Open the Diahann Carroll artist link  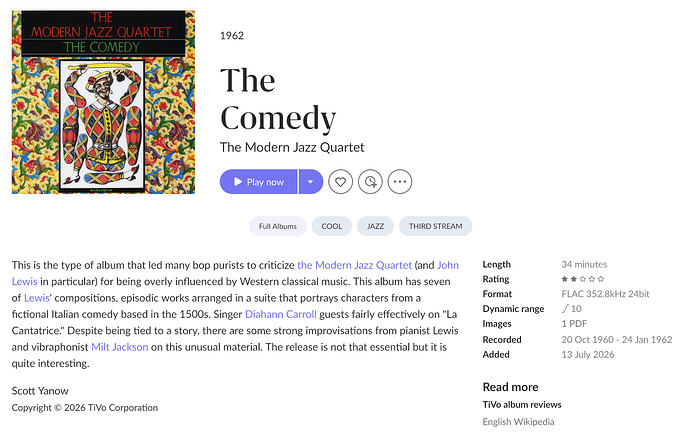281,314
